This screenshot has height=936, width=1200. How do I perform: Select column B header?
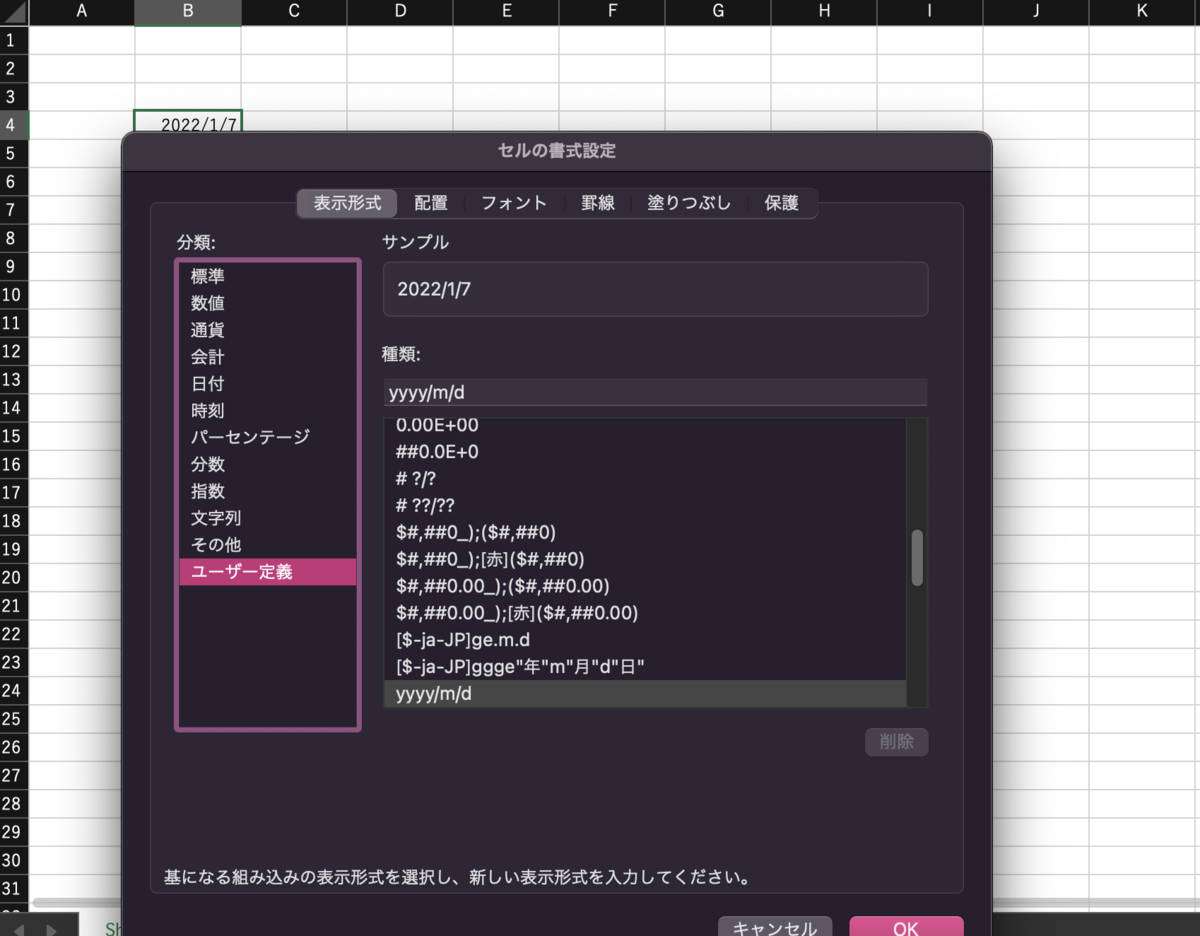(188, 12)
